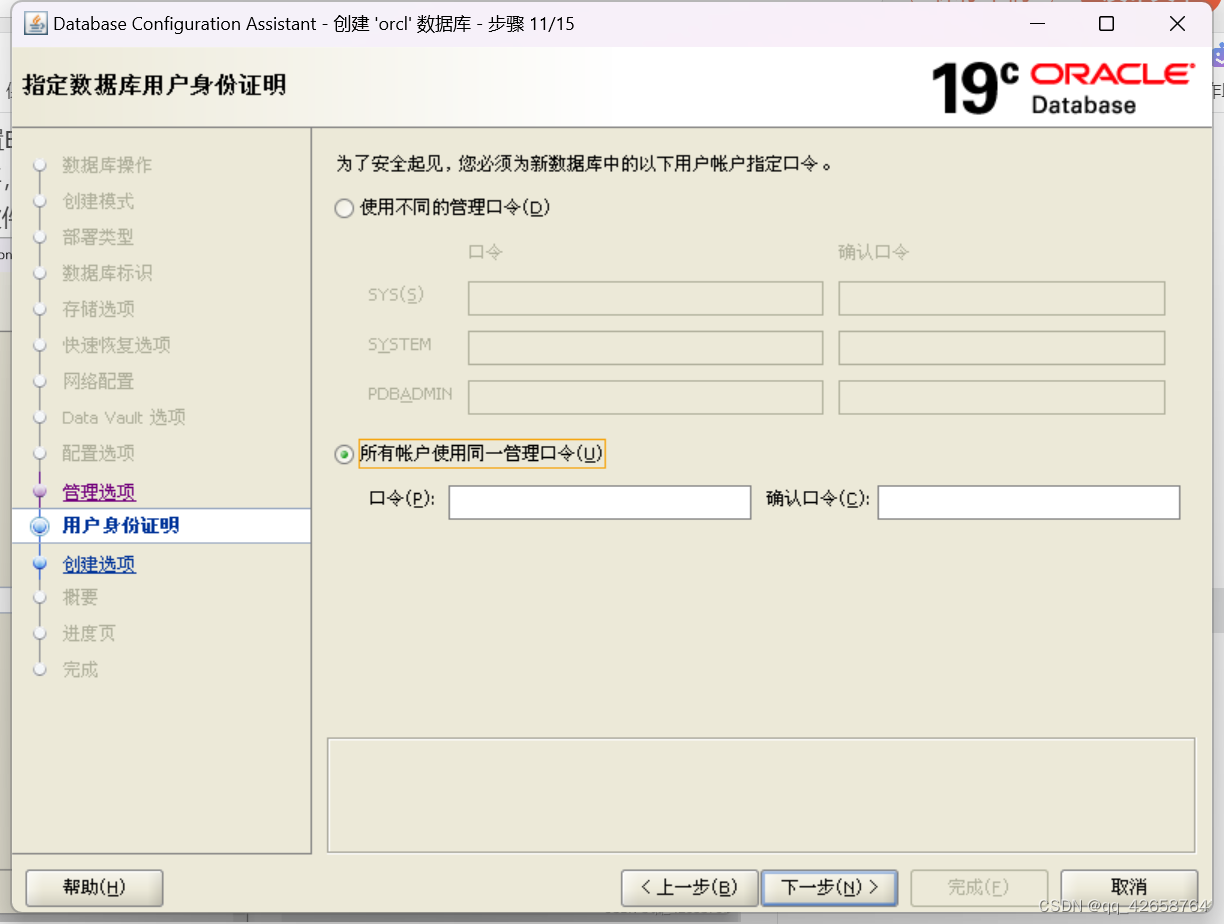Open the 创建选项 step link

[x=99, y=564]
